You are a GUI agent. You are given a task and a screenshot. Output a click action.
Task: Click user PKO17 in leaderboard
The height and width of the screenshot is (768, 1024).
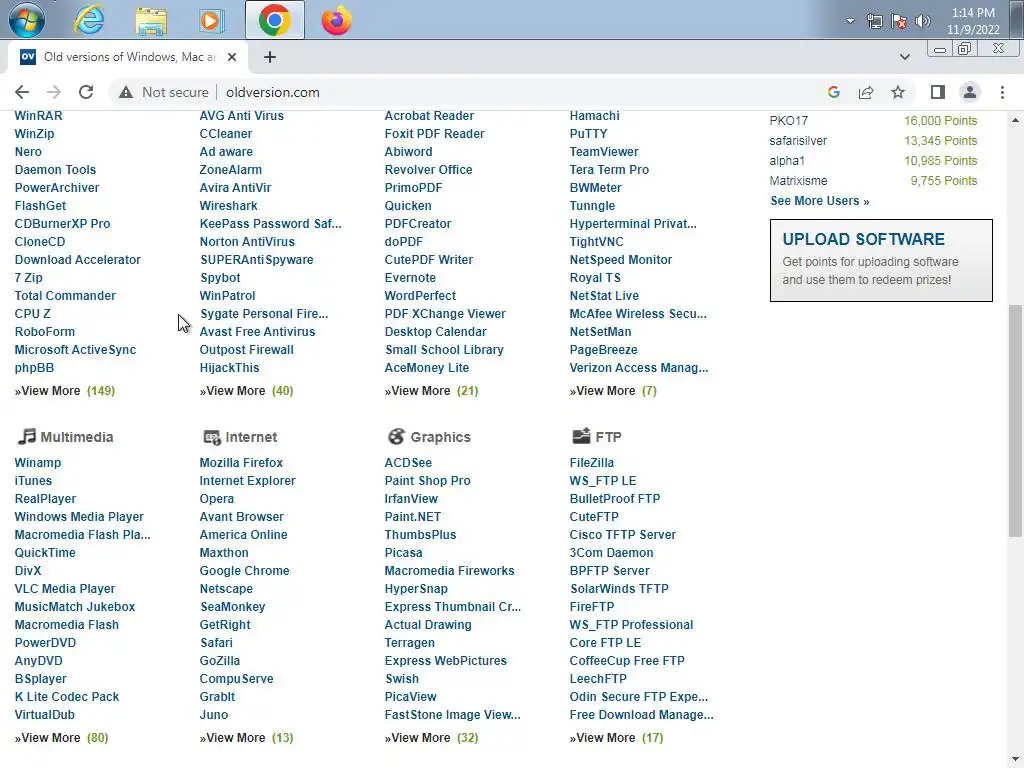[x=788, y=121]
